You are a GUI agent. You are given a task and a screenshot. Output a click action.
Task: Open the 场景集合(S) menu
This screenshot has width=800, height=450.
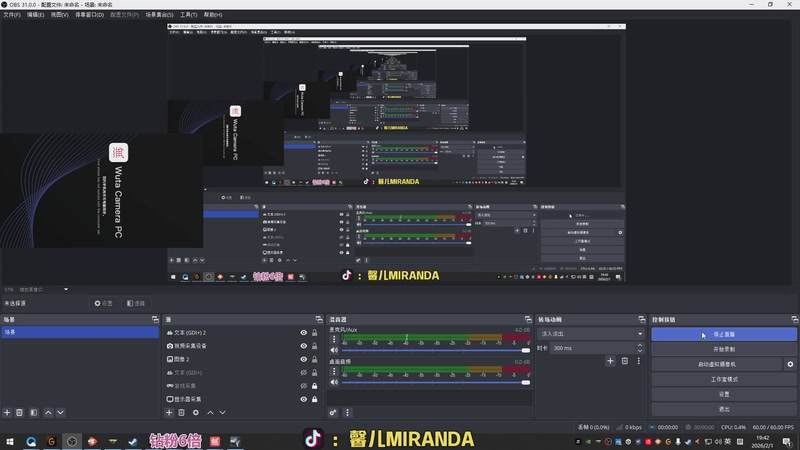tap(159, 15)
